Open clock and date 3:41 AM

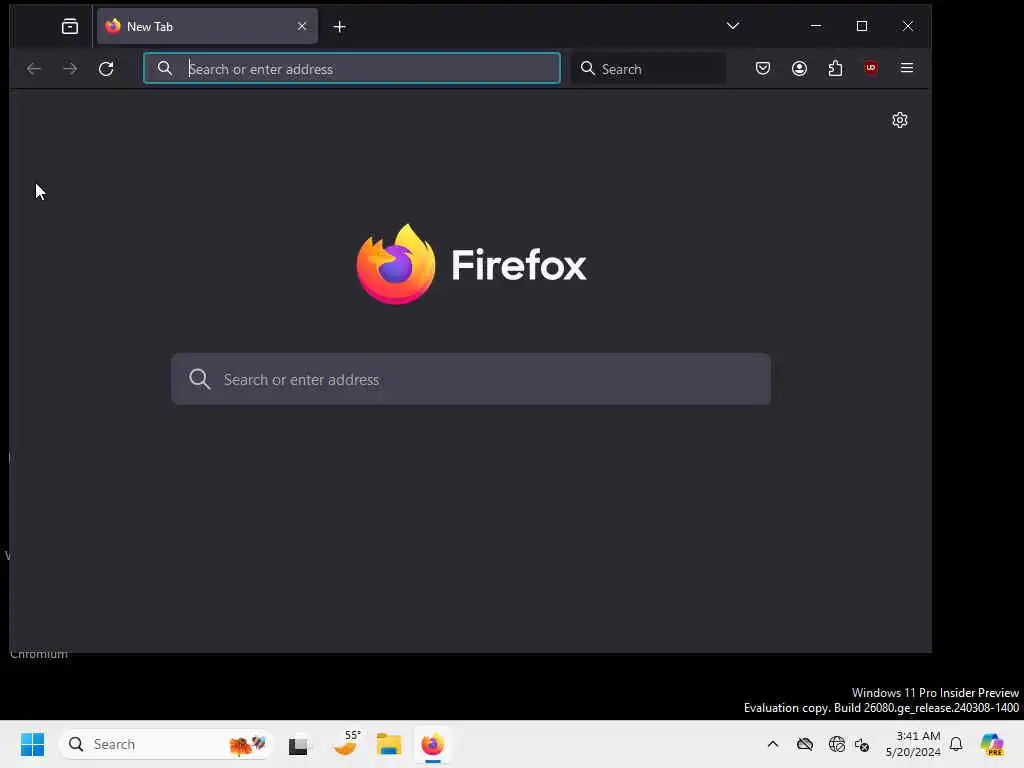(x=913, y=744)
